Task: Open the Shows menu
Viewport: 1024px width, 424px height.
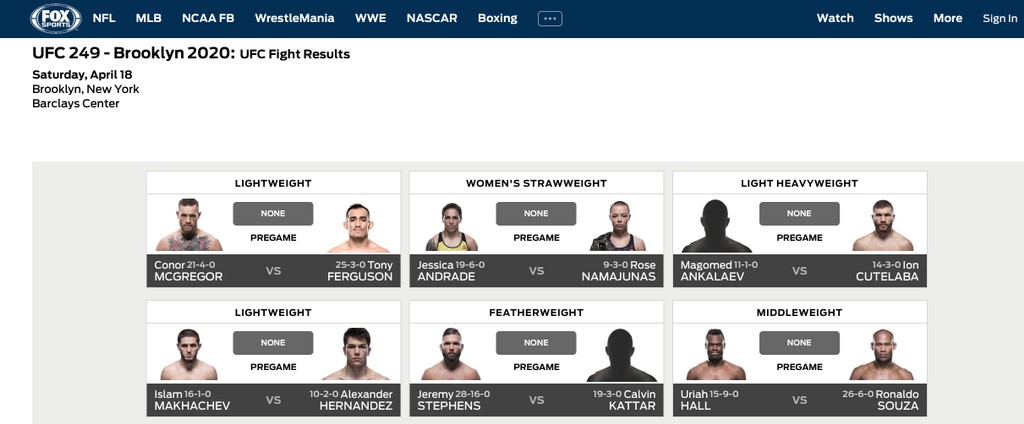Action: point(893,18)
